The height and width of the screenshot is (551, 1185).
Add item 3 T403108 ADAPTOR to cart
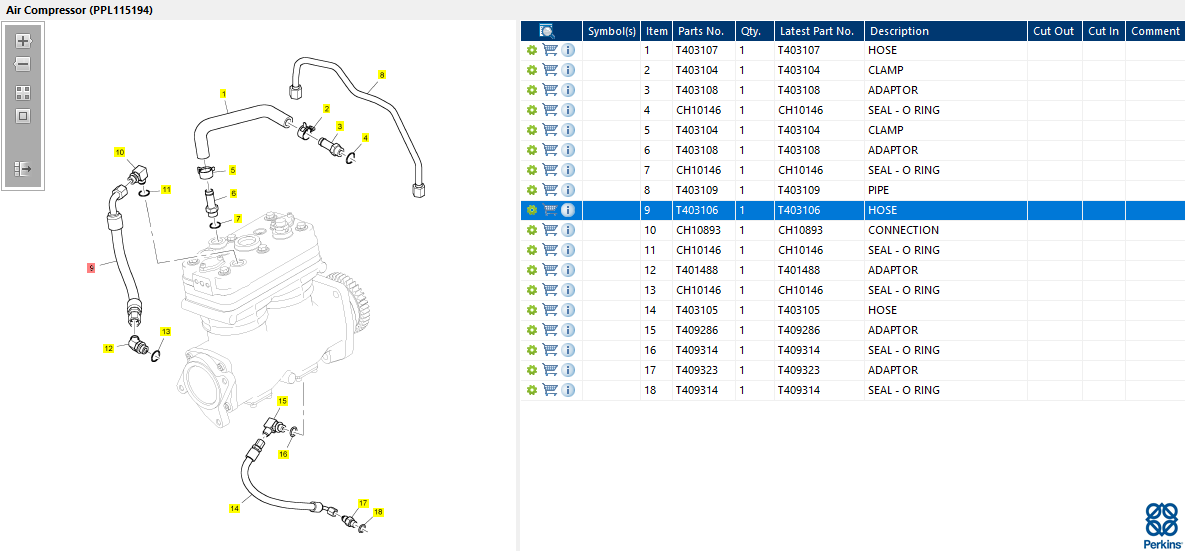(x=550, y=90)
